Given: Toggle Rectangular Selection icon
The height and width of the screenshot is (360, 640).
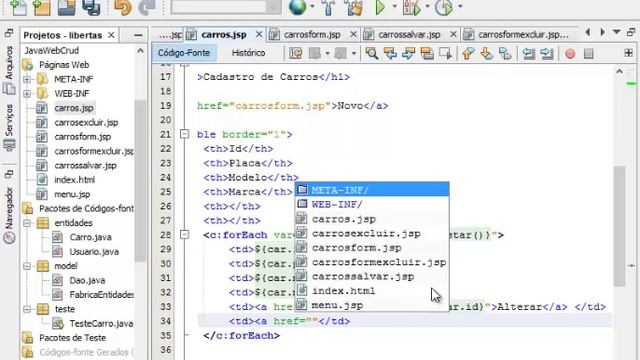Looking at the screenshot, I should click(445, 53).
